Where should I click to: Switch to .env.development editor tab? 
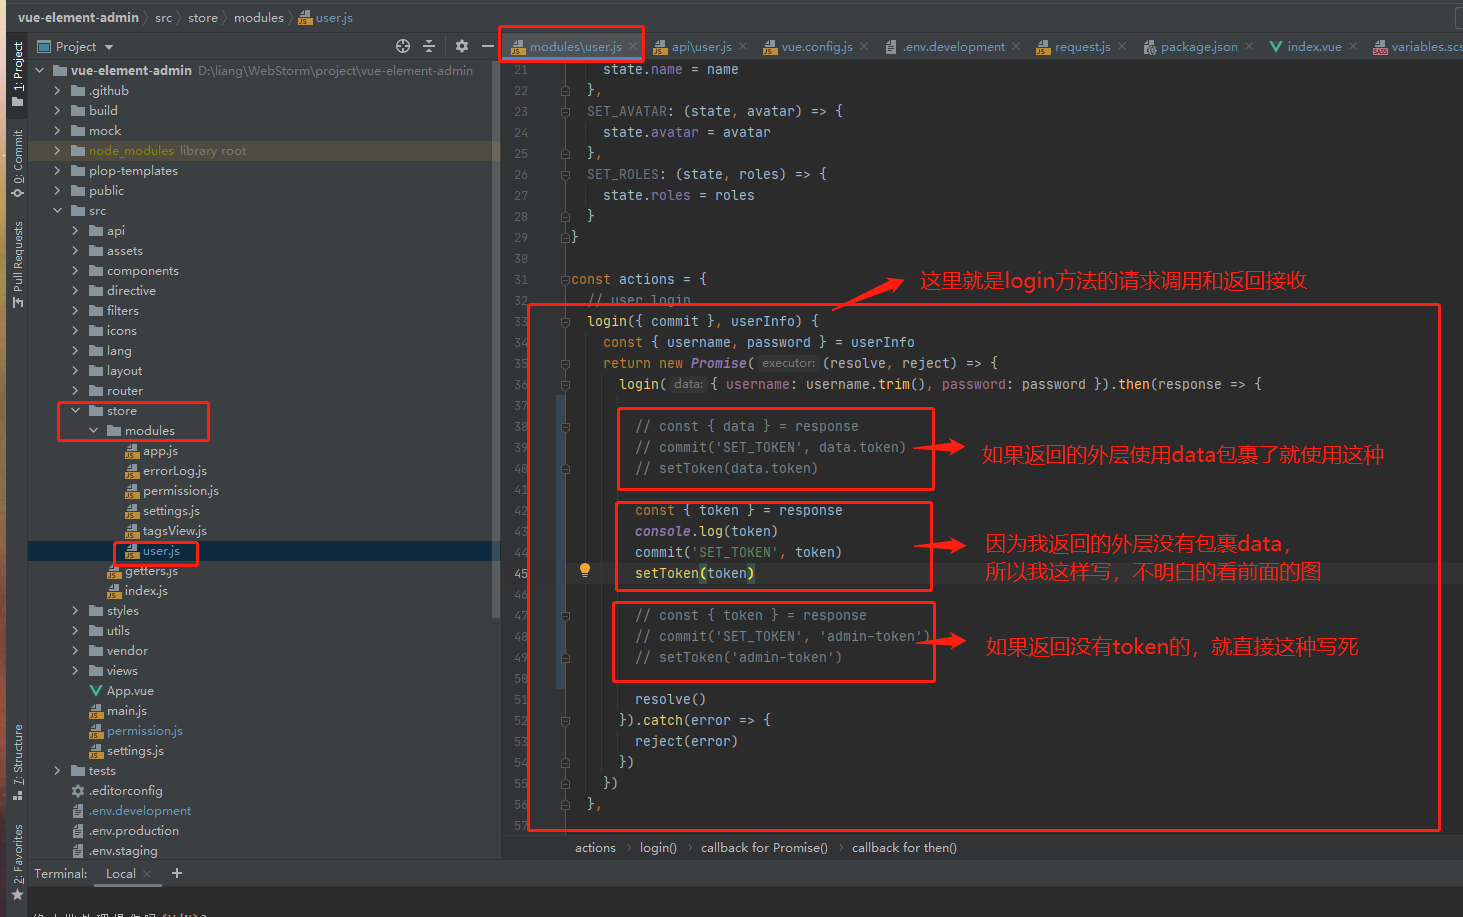(954, 47)
